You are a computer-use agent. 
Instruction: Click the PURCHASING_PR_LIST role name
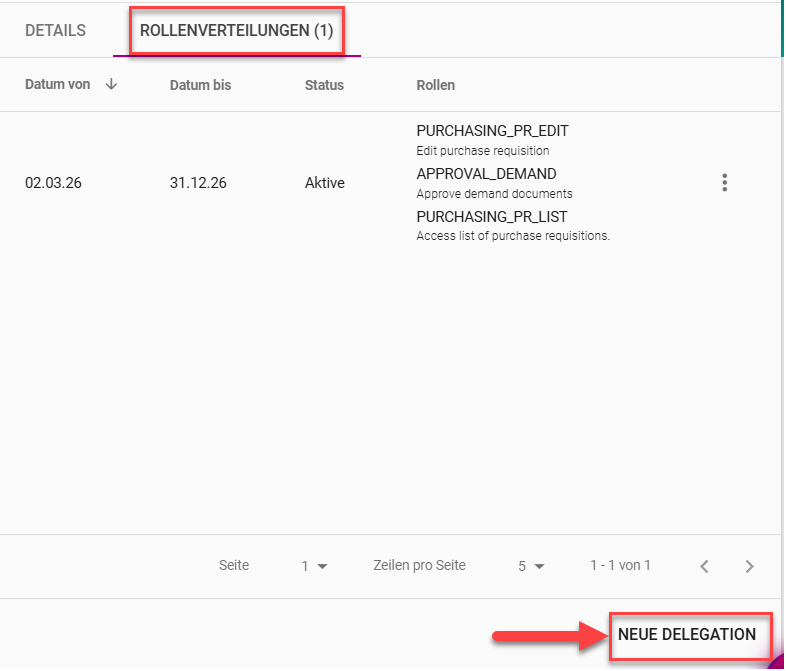[492, 217]
